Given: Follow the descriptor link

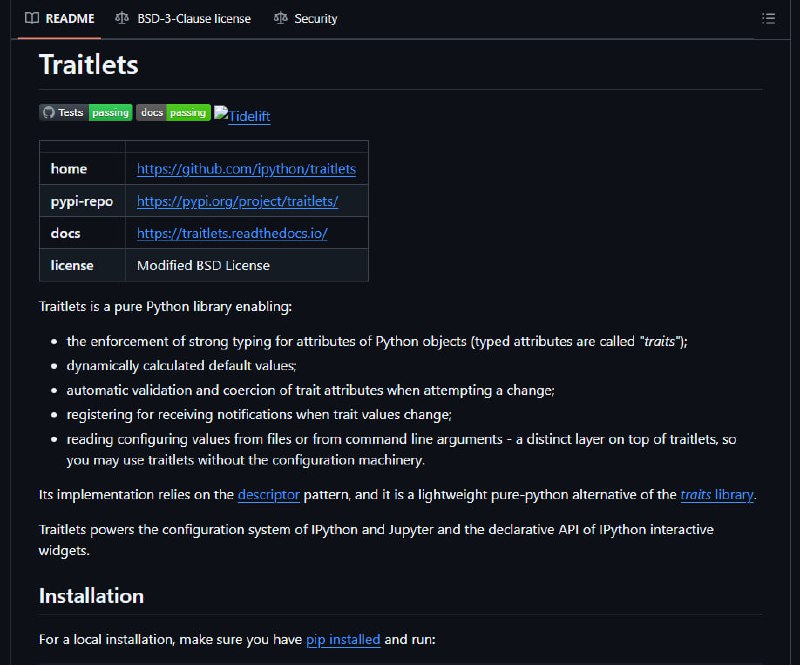Looking at the screenshot, I should (x=268, y=495).
